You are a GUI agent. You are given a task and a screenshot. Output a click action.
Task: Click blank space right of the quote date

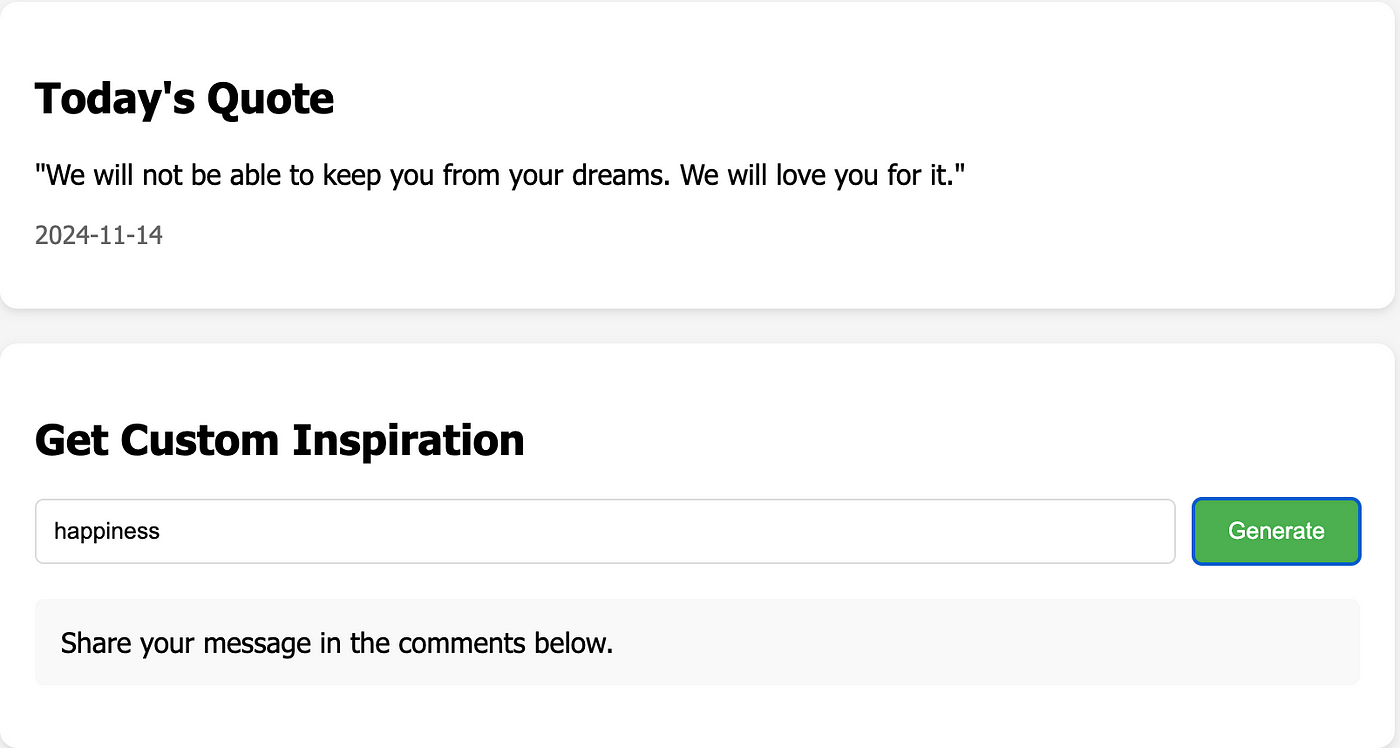700,236
